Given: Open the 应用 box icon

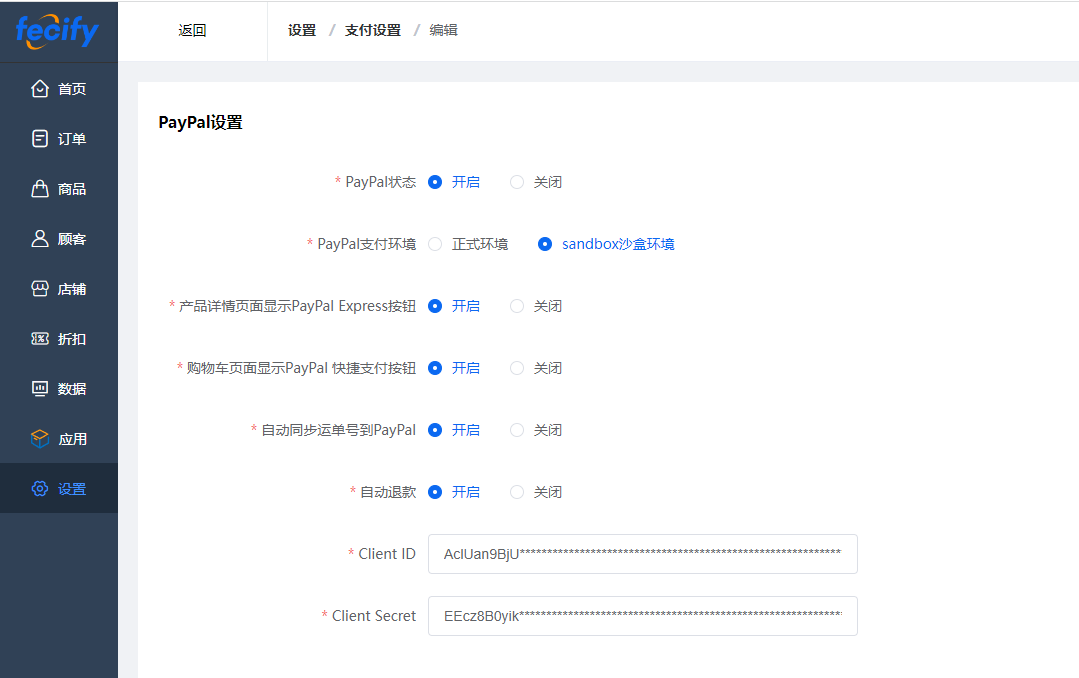Looking at the screenshot, I should (x=40, y=438).
